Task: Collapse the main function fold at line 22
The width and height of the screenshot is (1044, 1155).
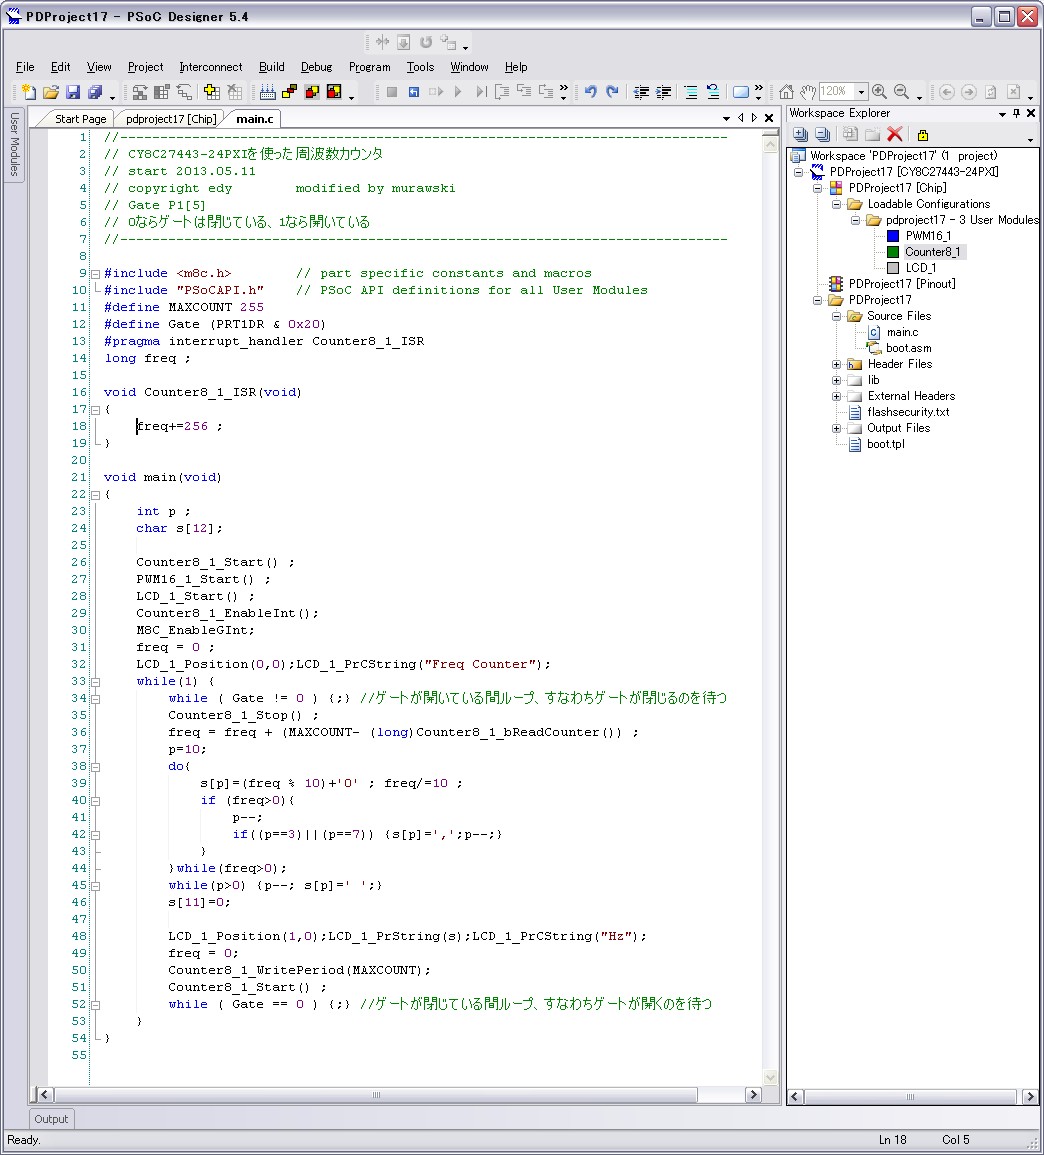Action: pos(95,494)
